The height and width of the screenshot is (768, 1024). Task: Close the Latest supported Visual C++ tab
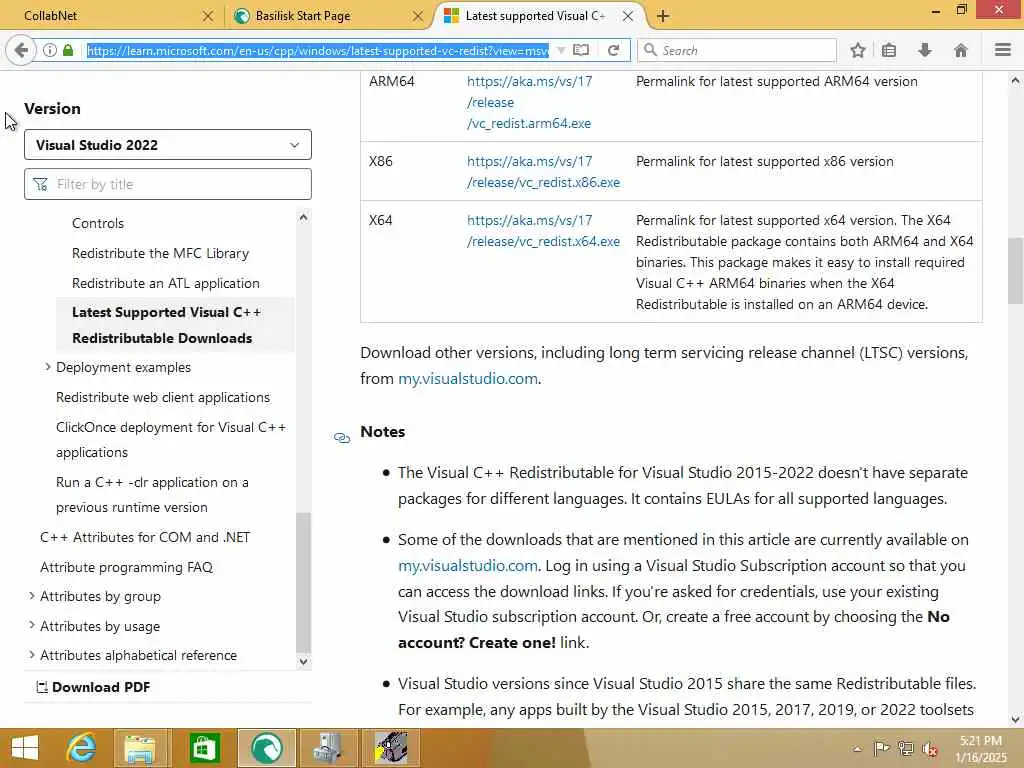tap(628, 16)
